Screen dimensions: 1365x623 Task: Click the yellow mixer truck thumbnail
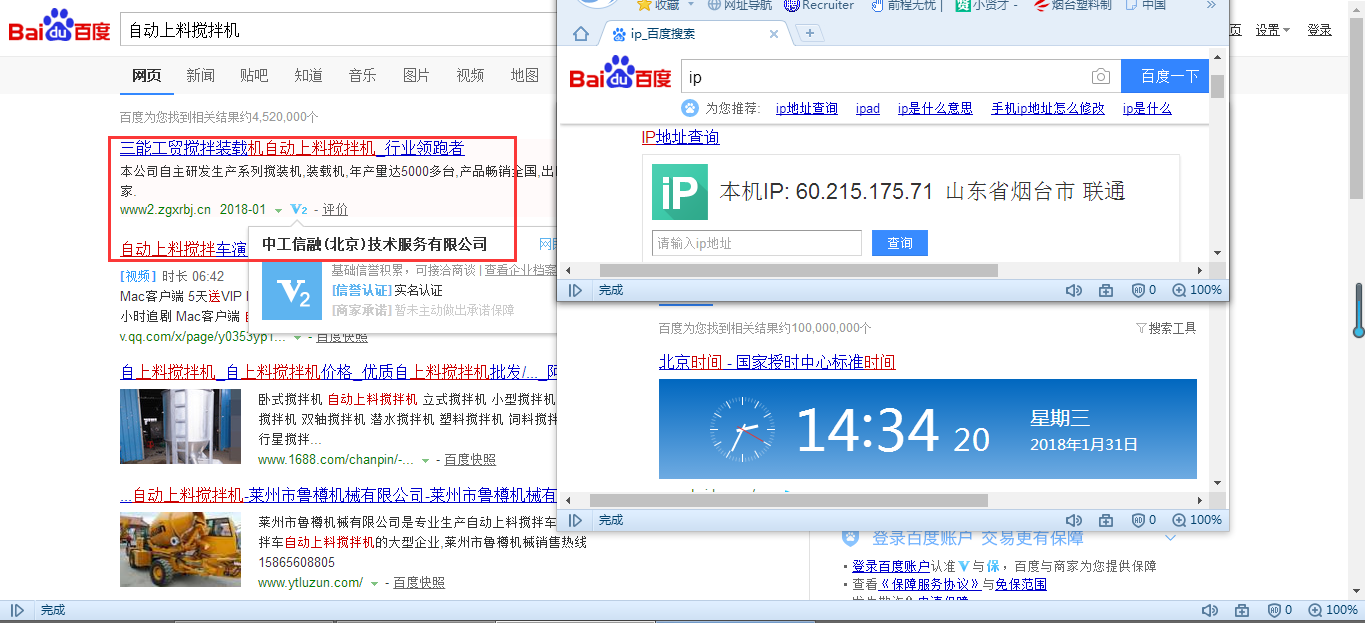pyautogui.click(x=180, y=550)
